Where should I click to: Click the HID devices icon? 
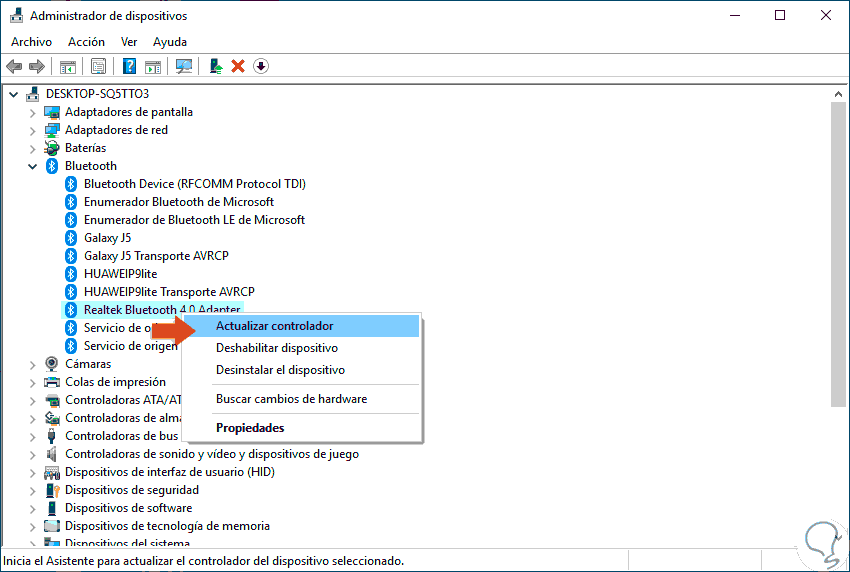(51, 472)
